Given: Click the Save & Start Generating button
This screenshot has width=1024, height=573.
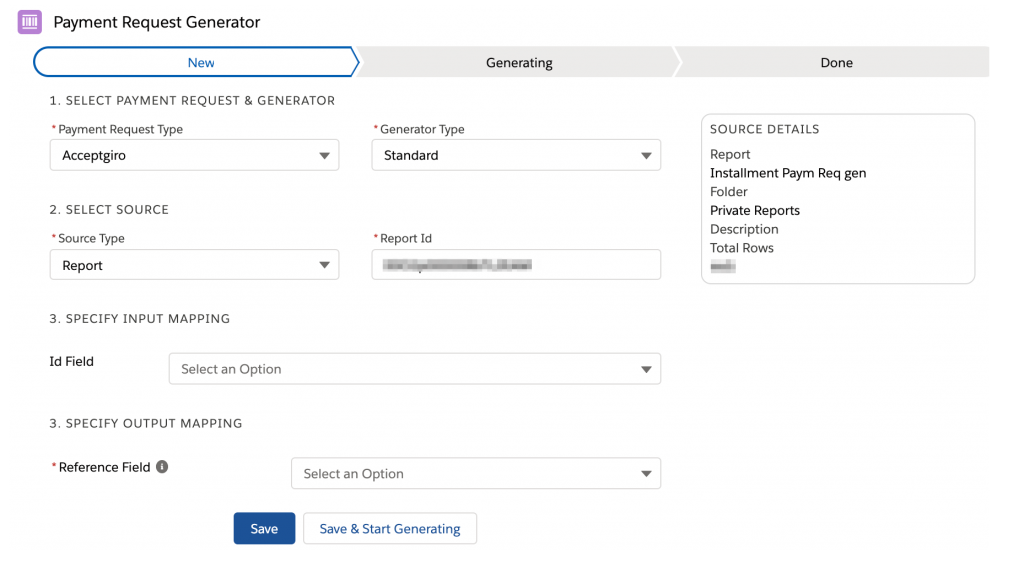Looking at the screenshot, I should (x=389, y=529).
